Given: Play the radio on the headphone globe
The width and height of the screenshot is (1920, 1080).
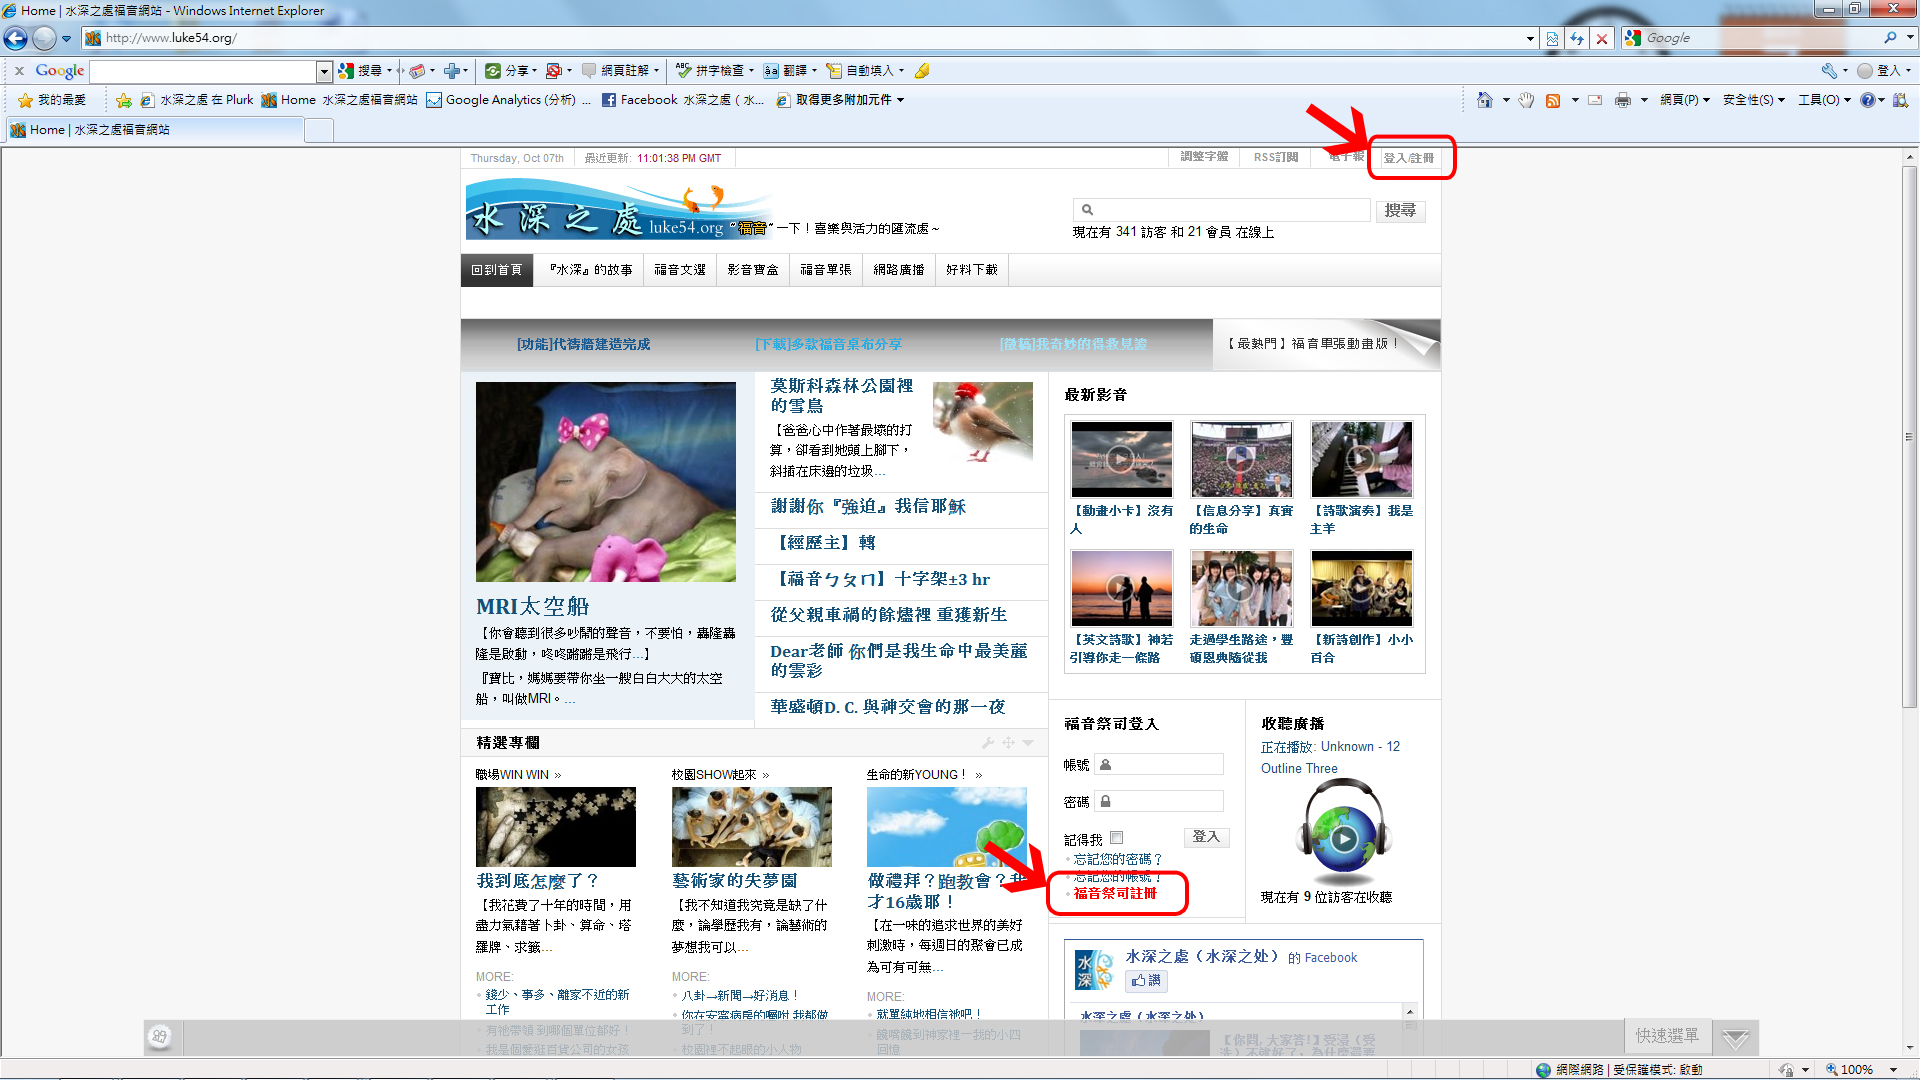Looking at the screenshot, I should (1343, 839).
